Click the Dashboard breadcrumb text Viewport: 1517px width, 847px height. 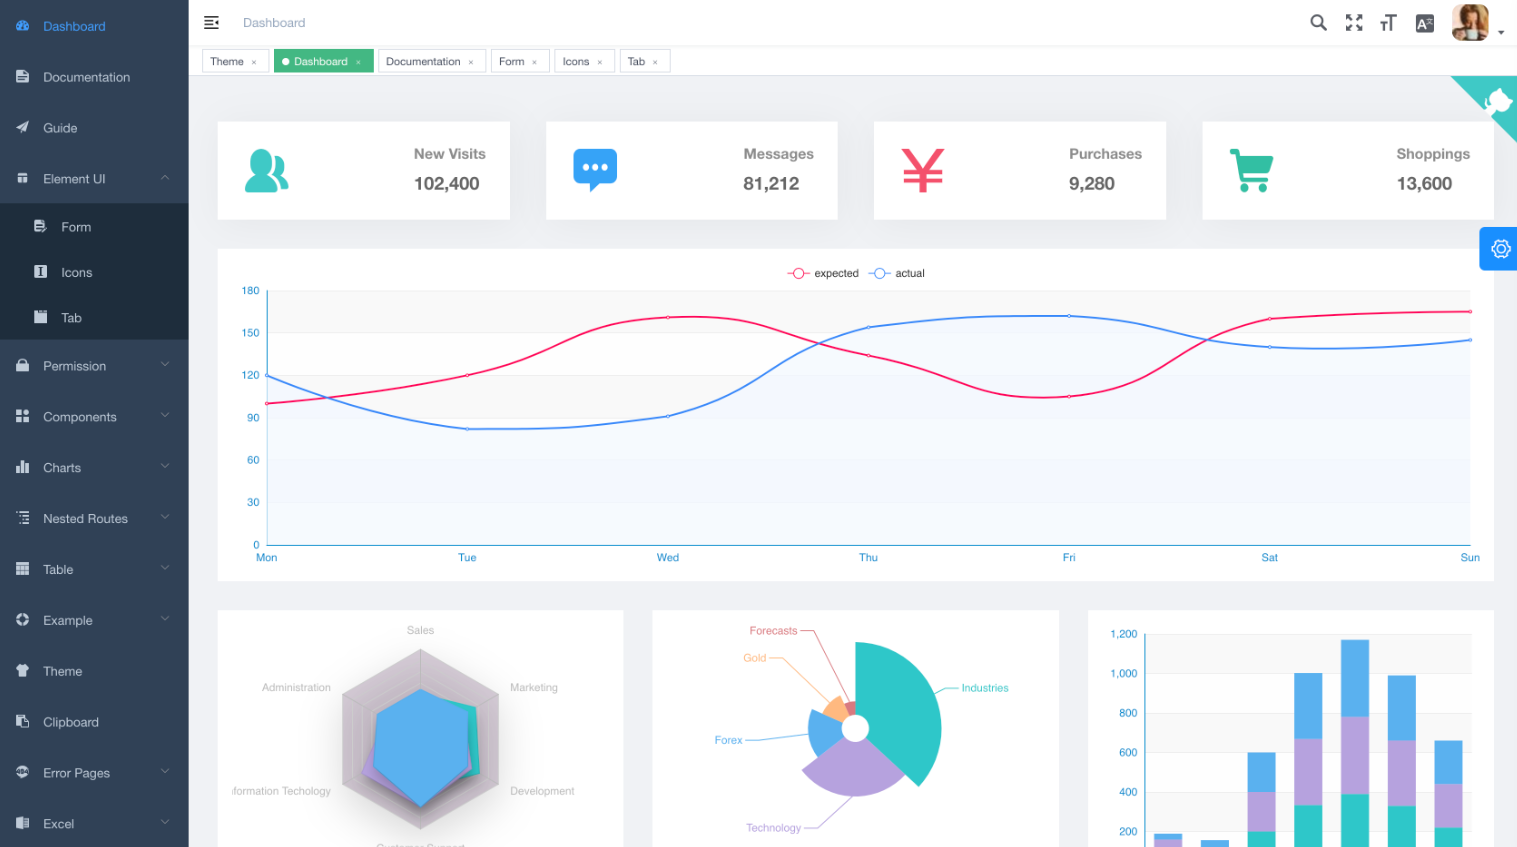(x=274, y=22)
